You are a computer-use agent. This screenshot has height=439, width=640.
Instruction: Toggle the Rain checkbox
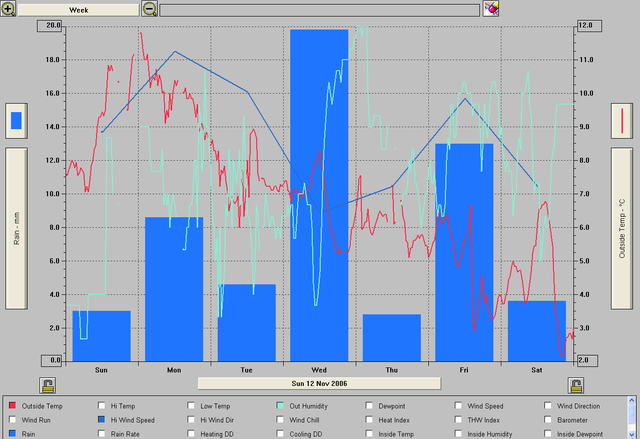pyautogui.click(x=12, y=434)
